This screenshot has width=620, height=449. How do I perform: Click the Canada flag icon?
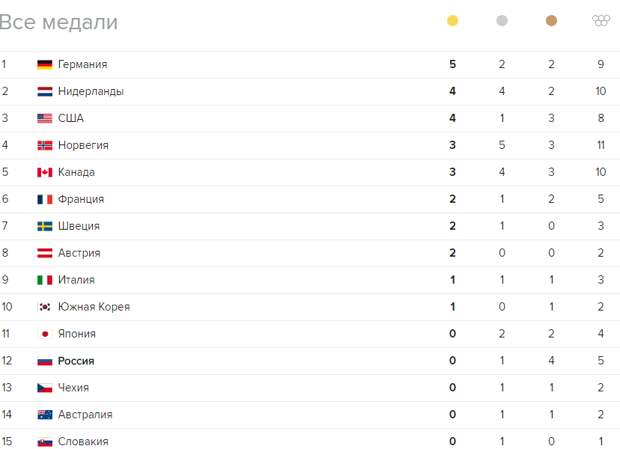(45, 172)
